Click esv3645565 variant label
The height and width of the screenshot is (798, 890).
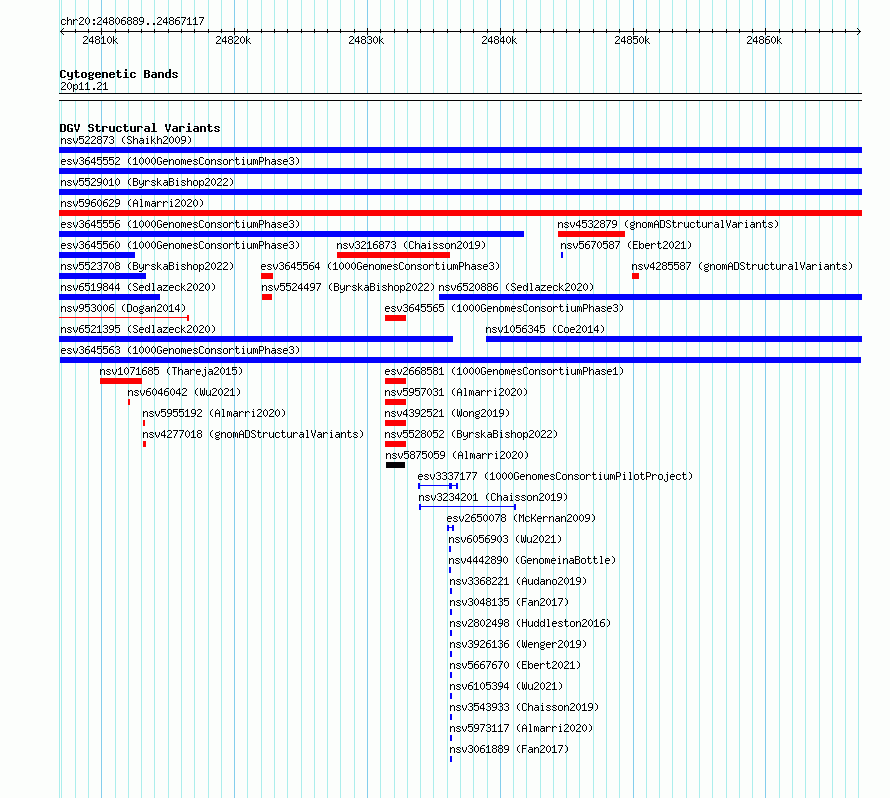pyautogui.click(x=504, y=308)
